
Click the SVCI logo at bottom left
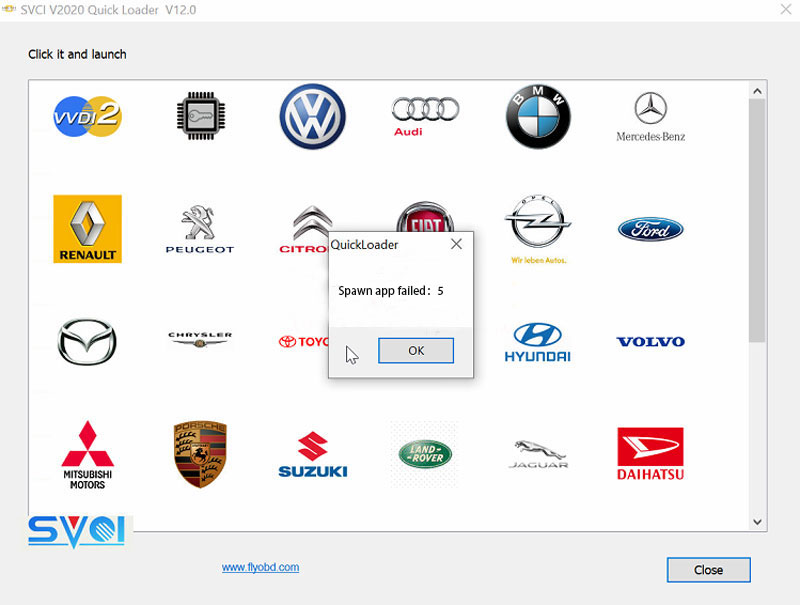point(77,532)
